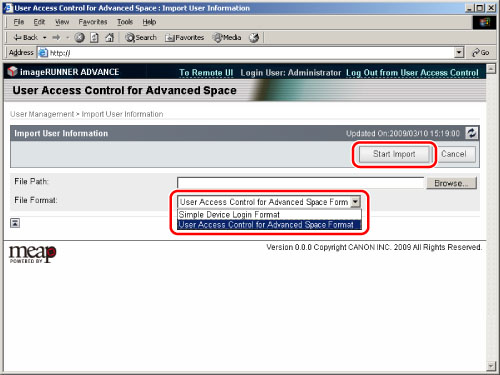500x375 pixels.
Task: Open the Favorites menu
Action: tap(93, 22)
